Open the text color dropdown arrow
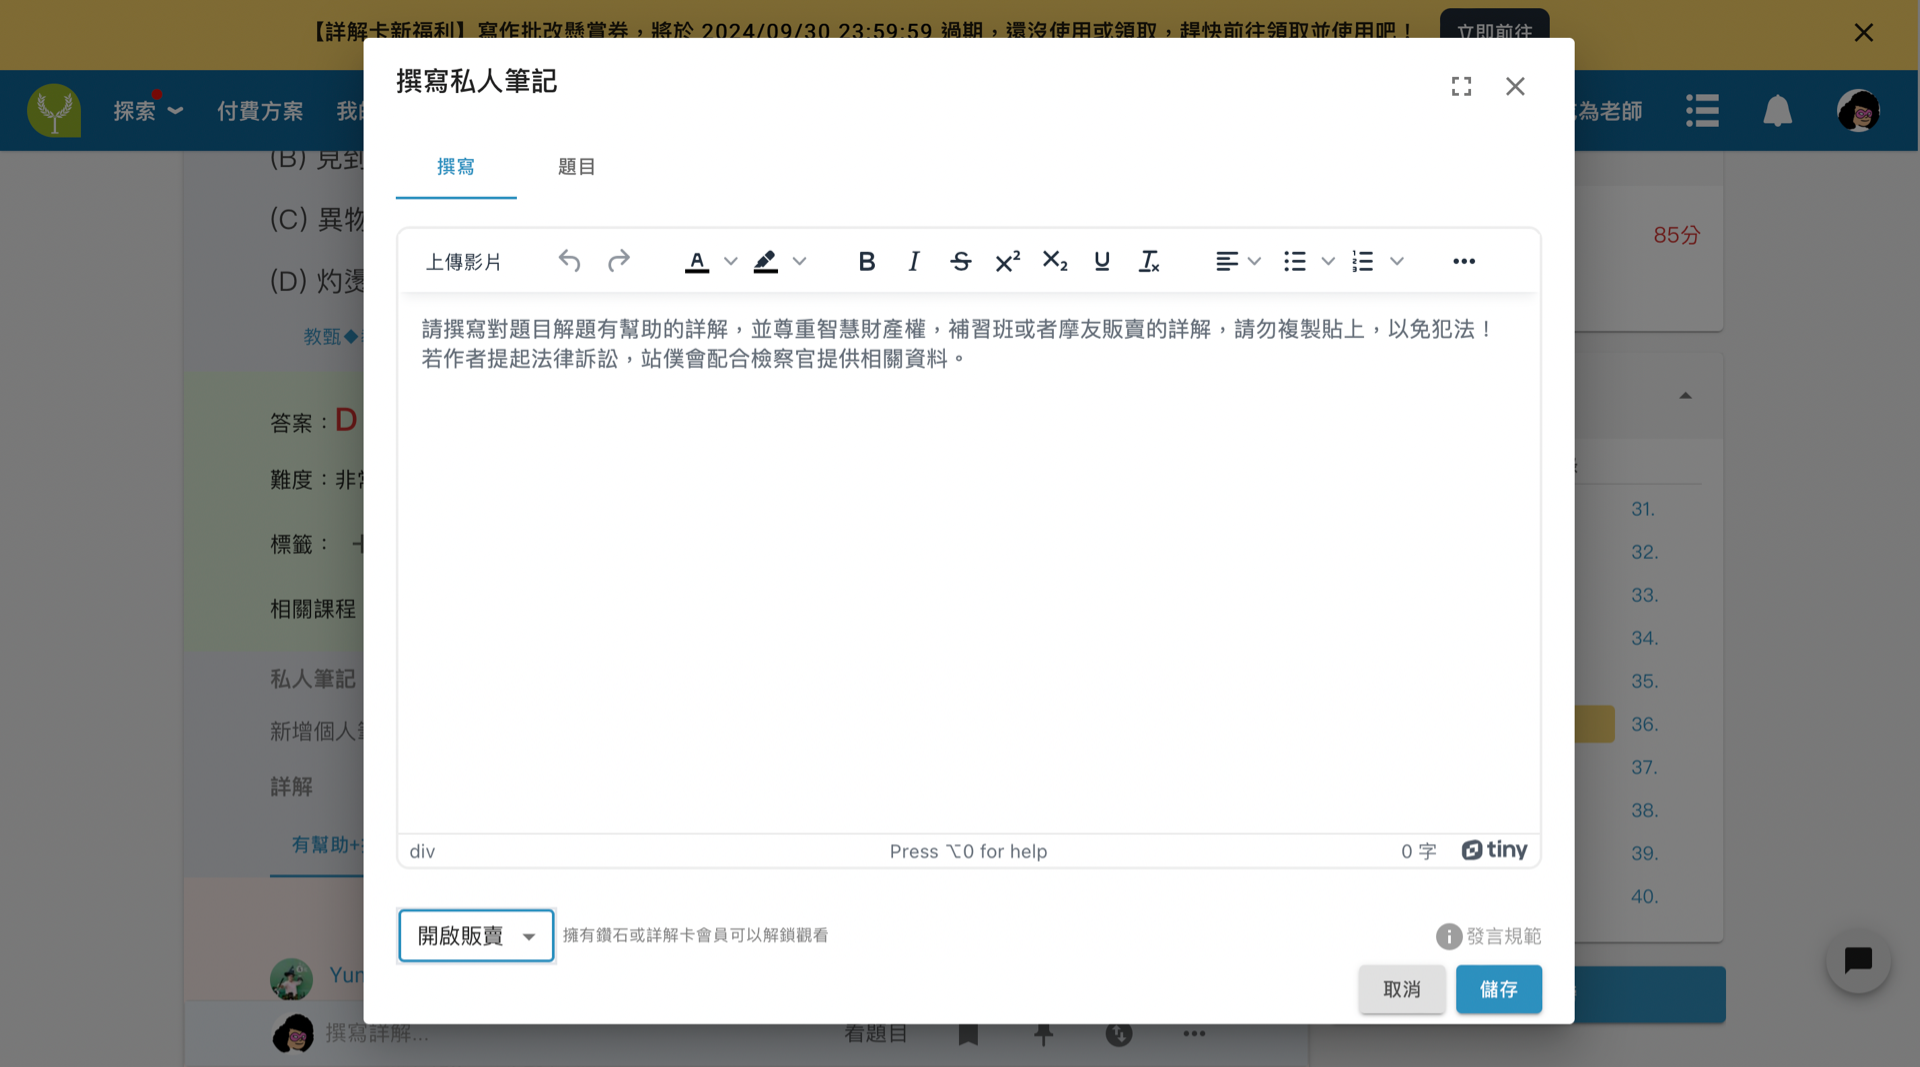Viewport: 1920px width, 1067px height. pyautogui.click(x=731, y=261)
